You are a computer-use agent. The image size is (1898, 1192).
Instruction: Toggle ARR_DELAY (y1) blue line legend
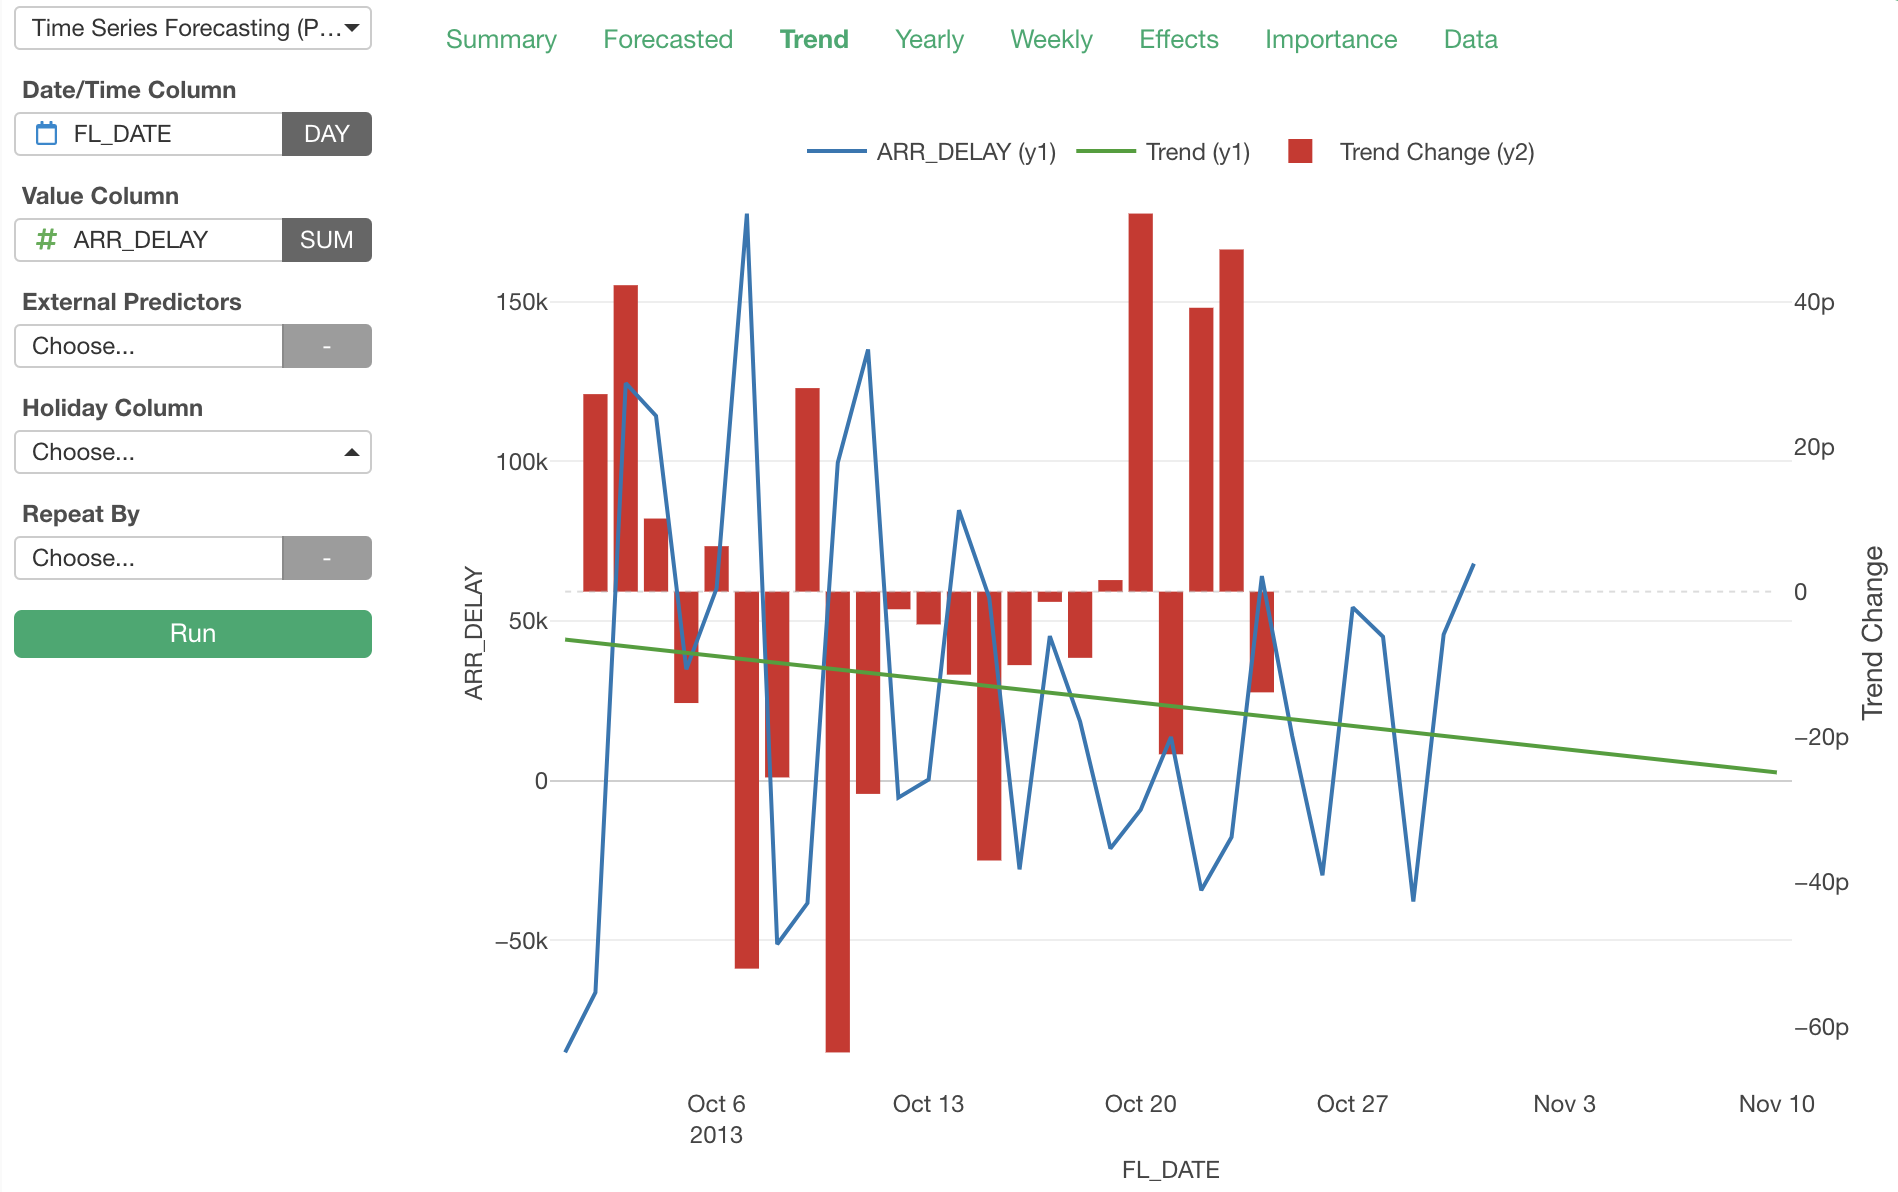pyautogui.click(x=931, y=152)
